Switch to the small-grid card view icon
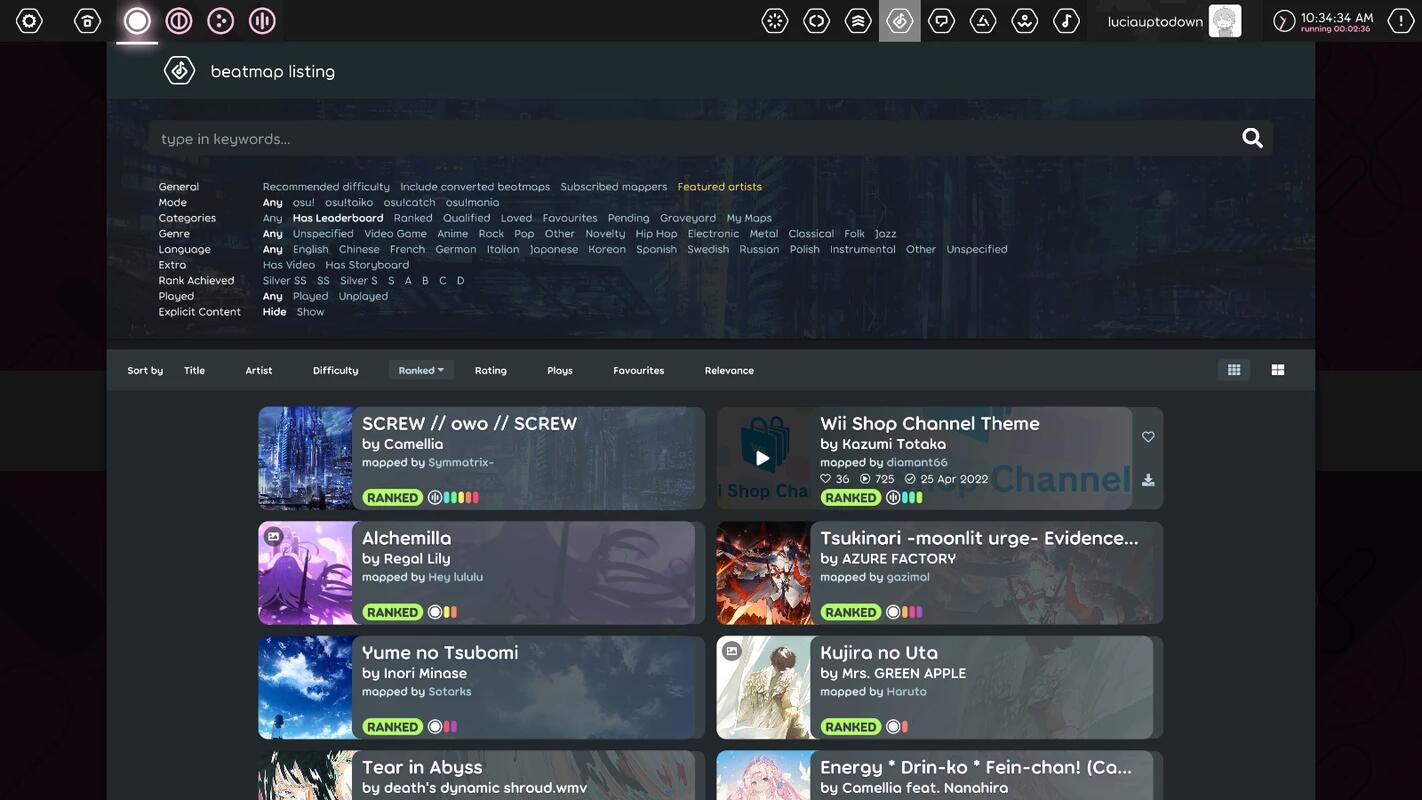The height and width of the screenshot is (800, 1422). coord(1234,370)
